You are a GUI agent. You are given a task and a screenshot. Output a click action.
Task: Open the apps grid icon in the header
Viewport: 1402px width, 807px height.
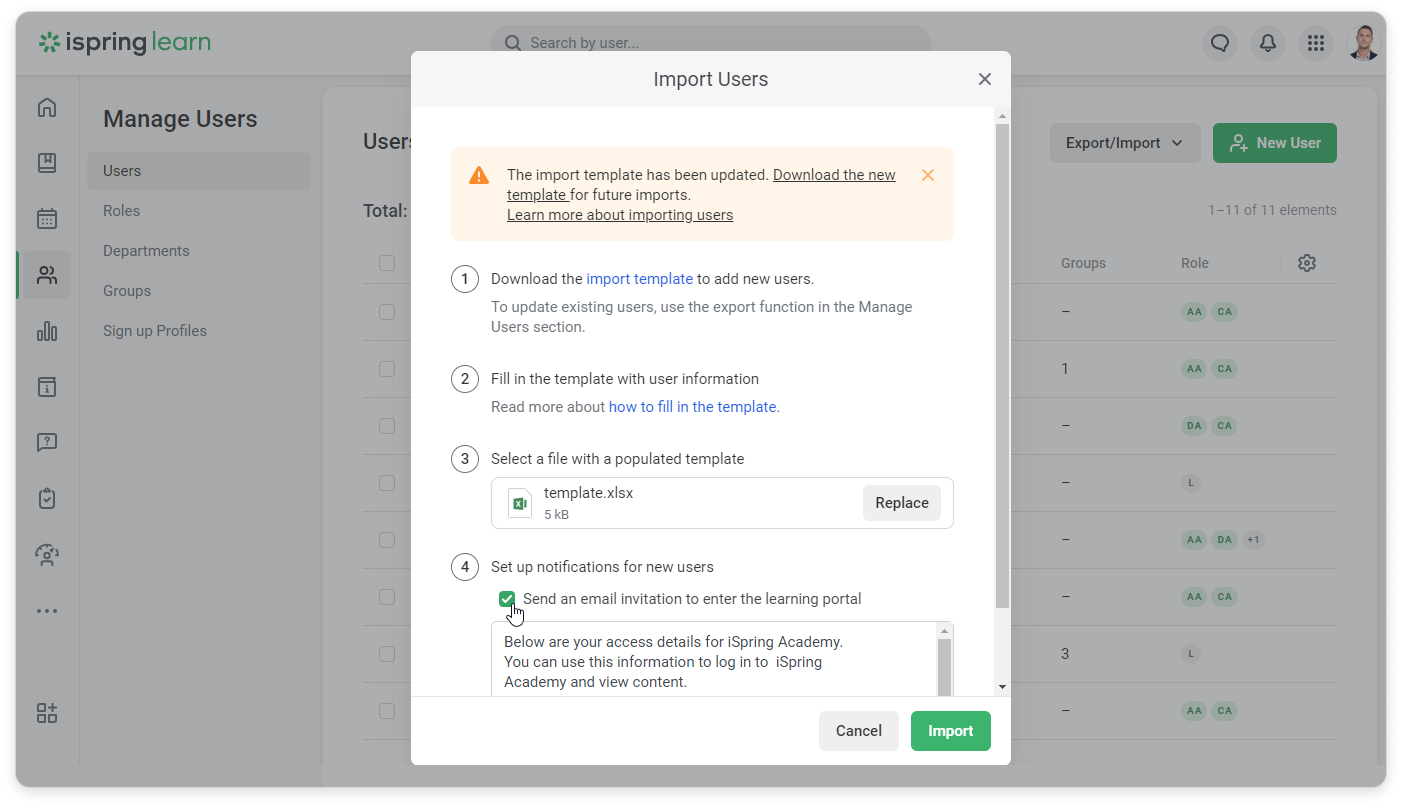(1316, 43)
